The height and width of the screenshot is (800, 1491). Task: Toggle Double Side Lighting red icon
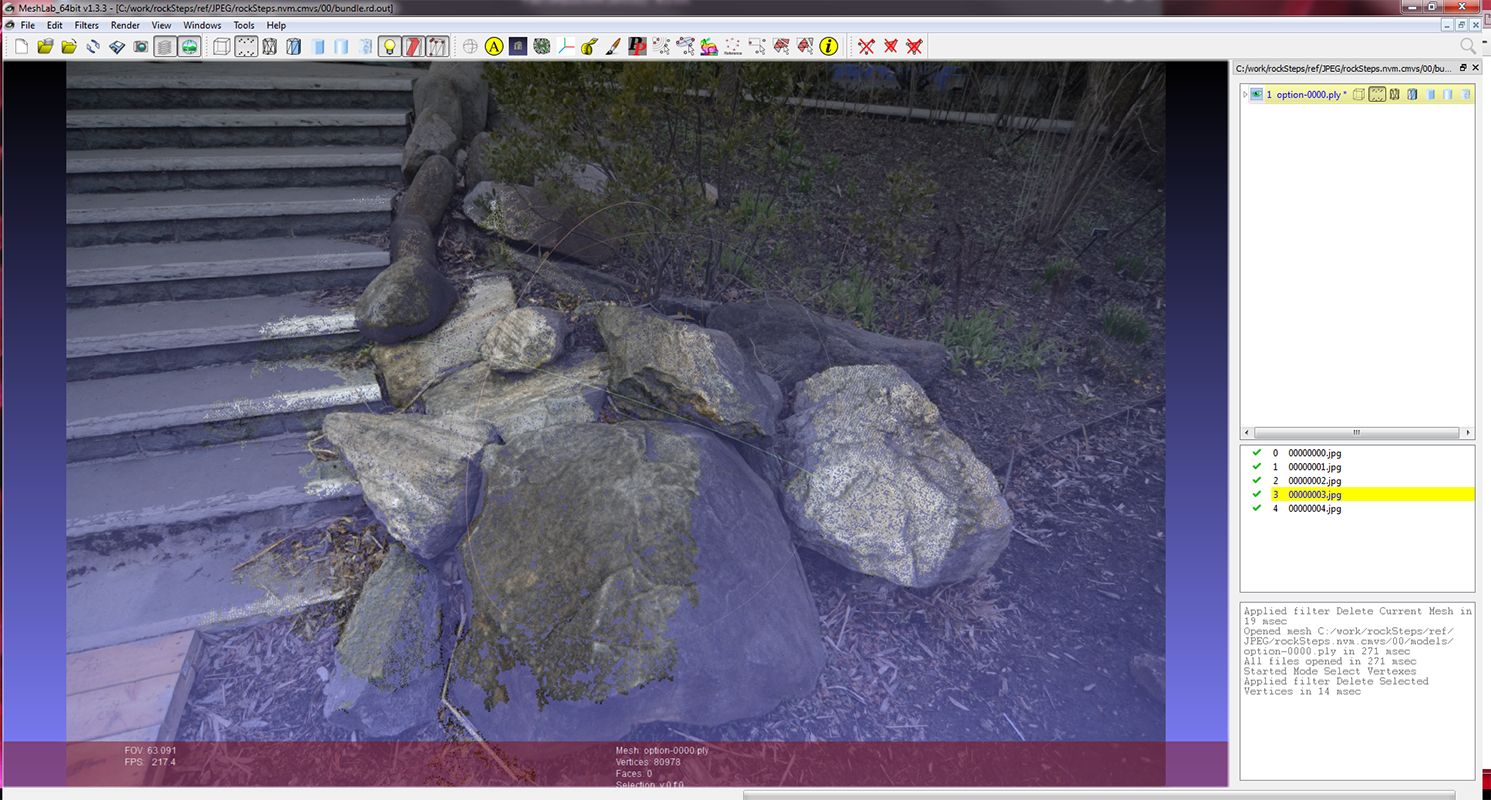(x=414, y=46)
